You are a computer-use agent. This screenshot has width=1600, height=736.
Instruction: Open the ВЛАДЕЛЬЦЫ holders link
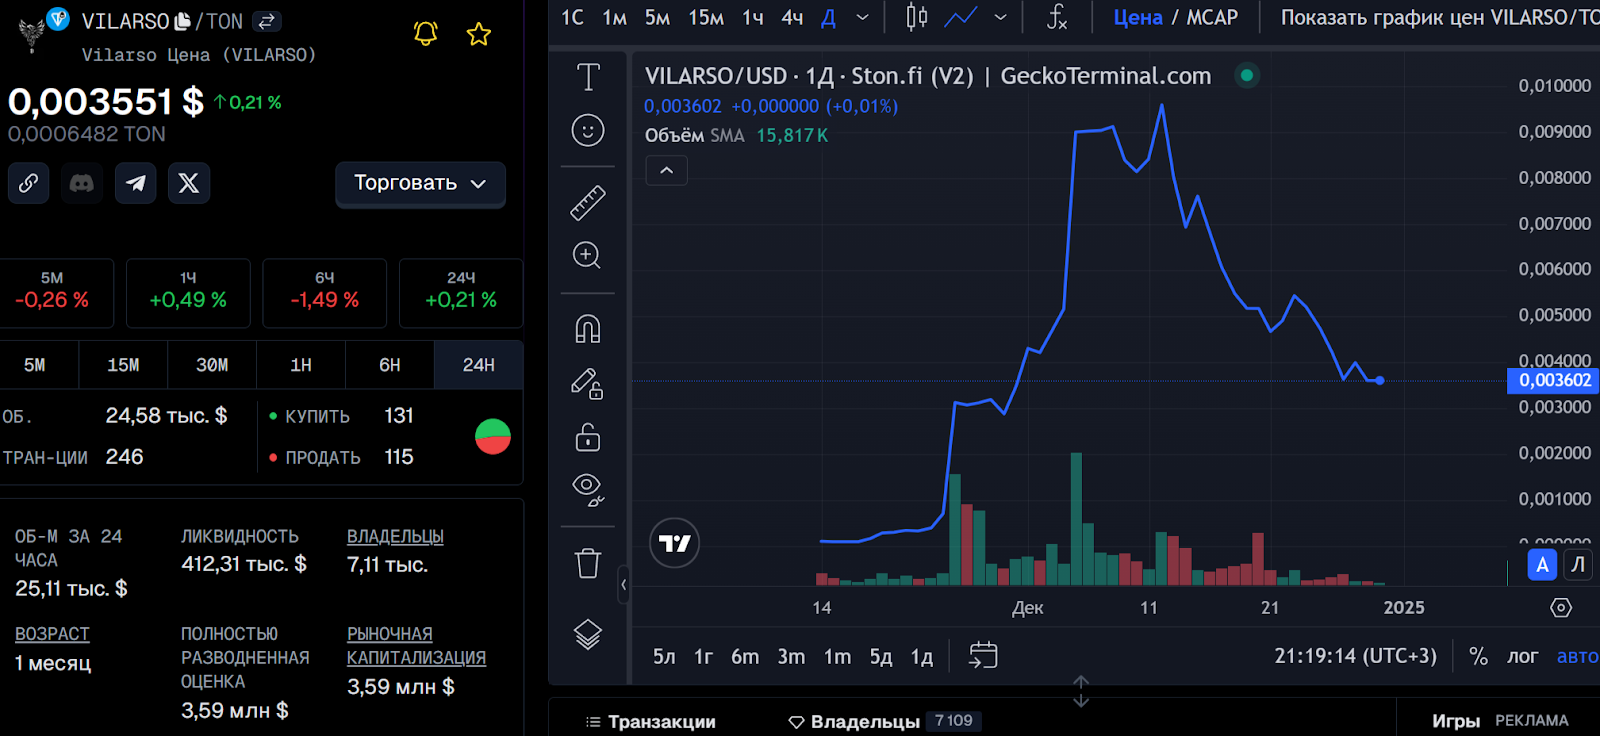pyautogui.click(x=395, y=537)
